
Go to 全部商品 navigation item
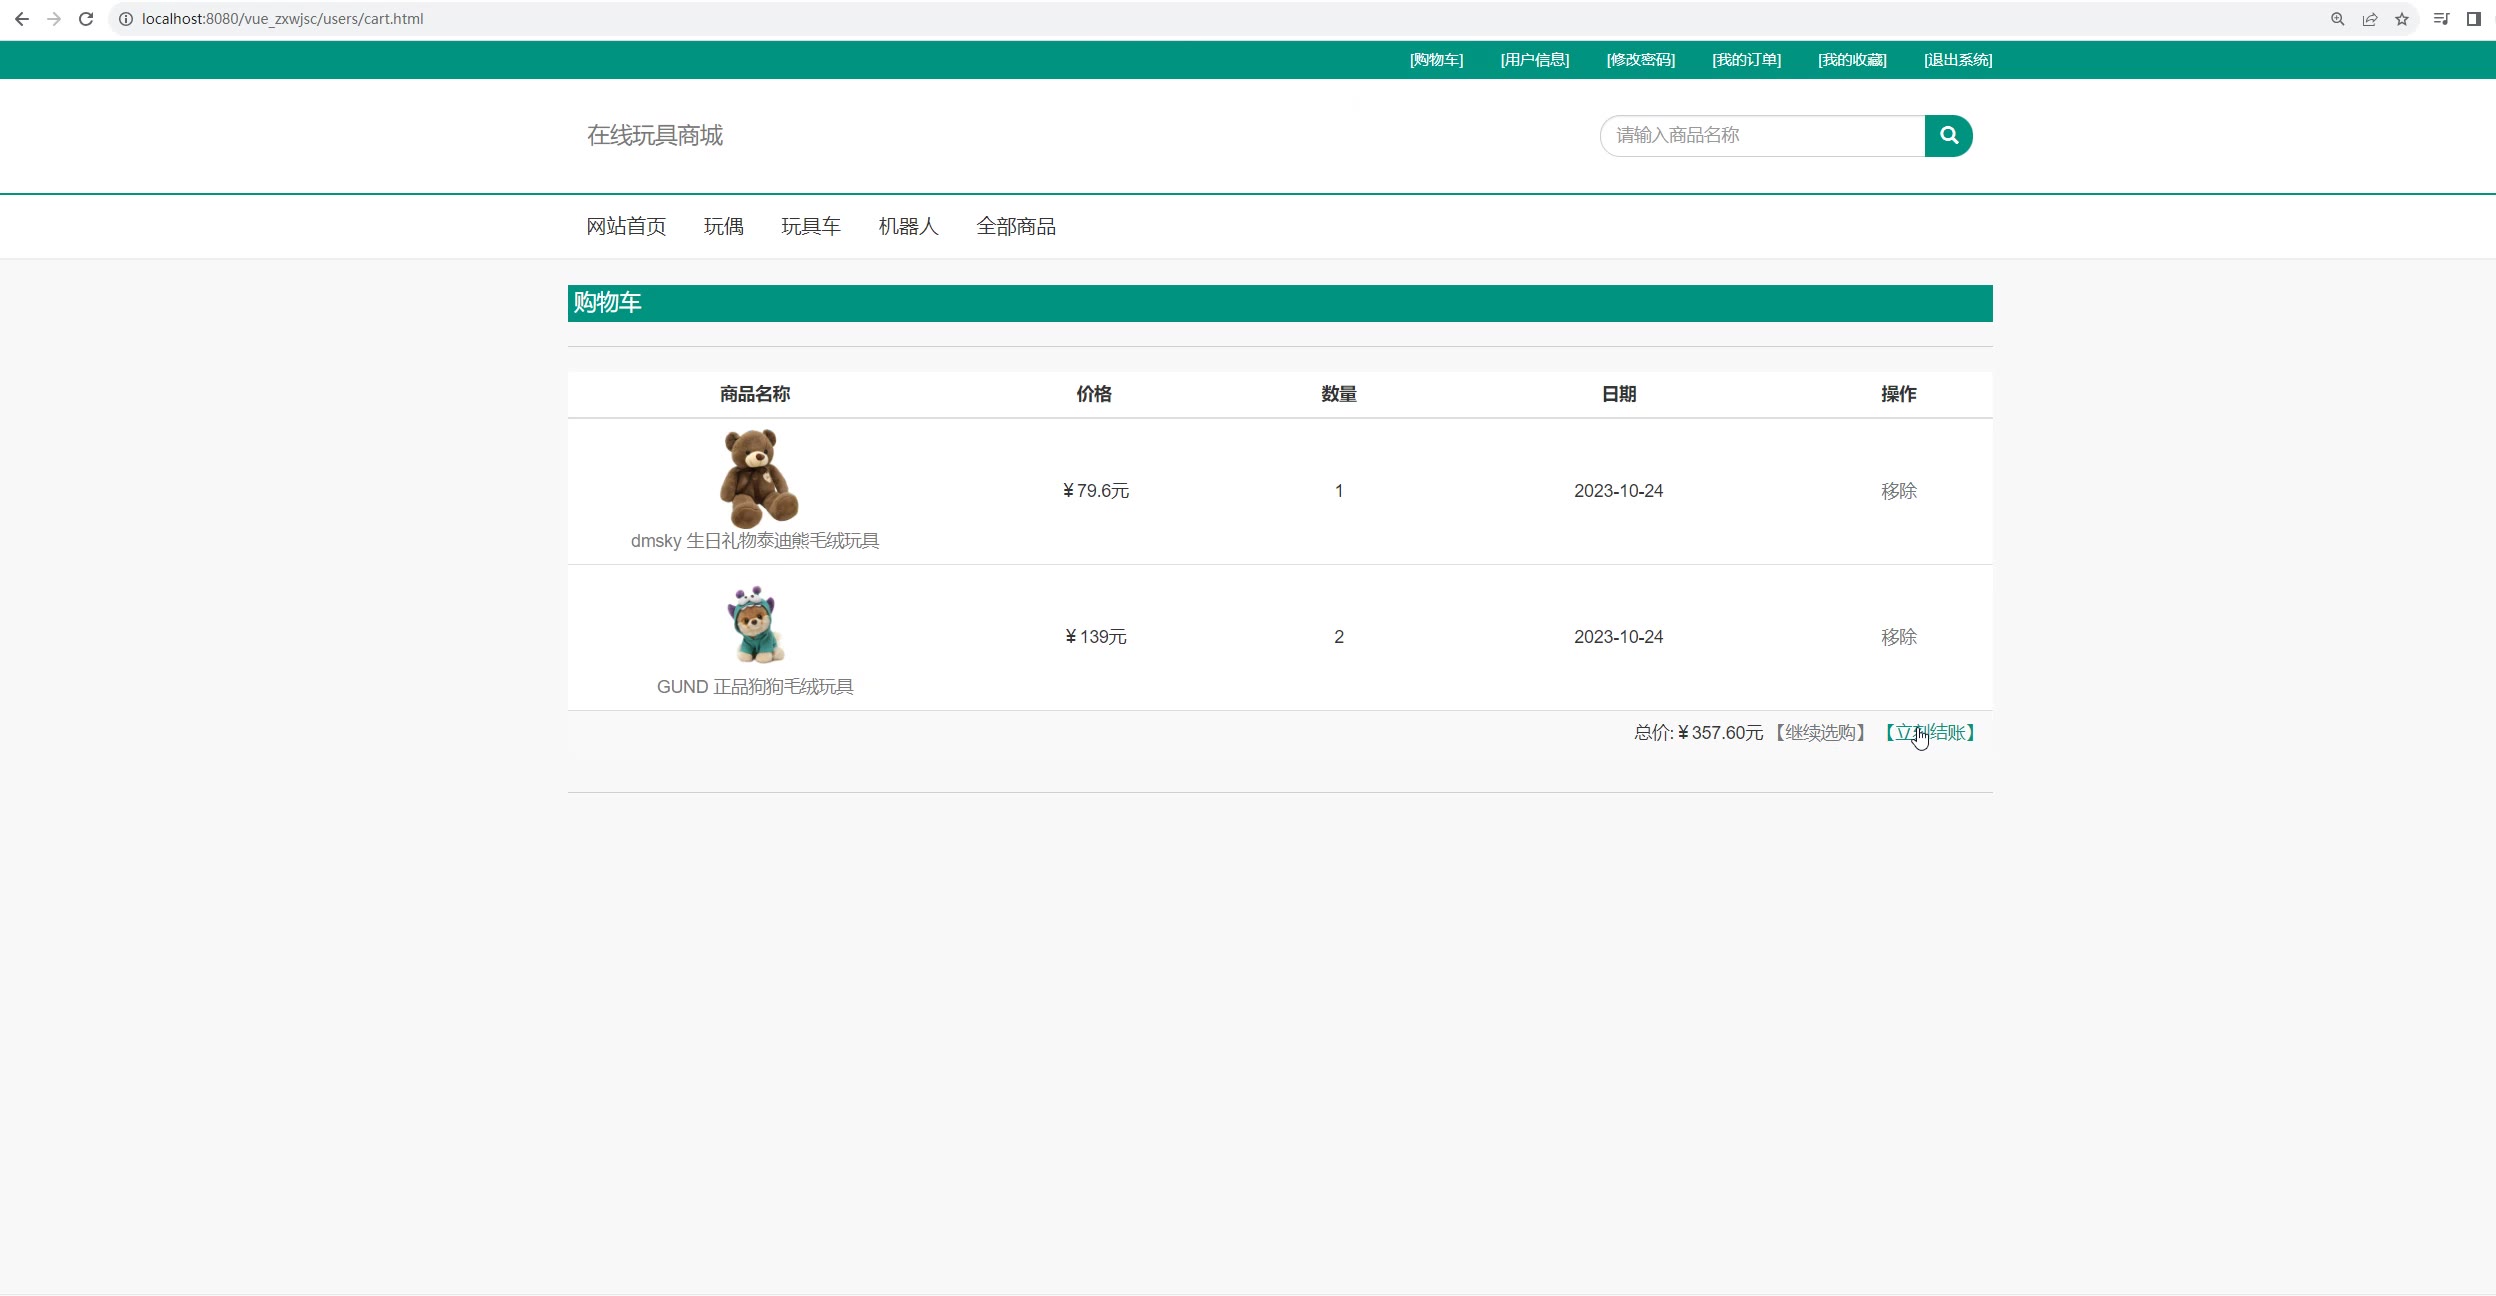[x=1015, y=227]
